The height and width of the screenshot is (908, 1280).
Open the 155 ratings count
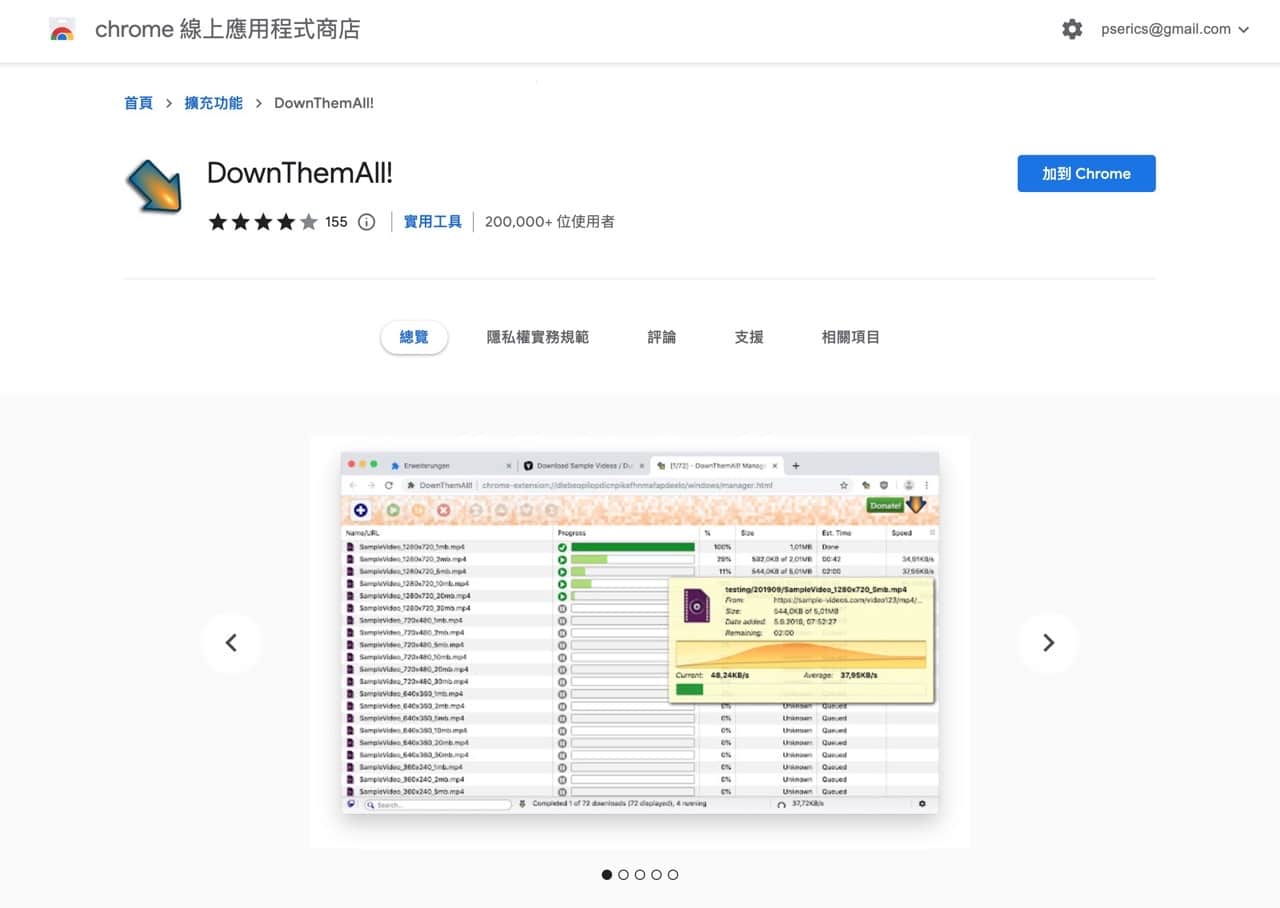[x=336, y=222]
